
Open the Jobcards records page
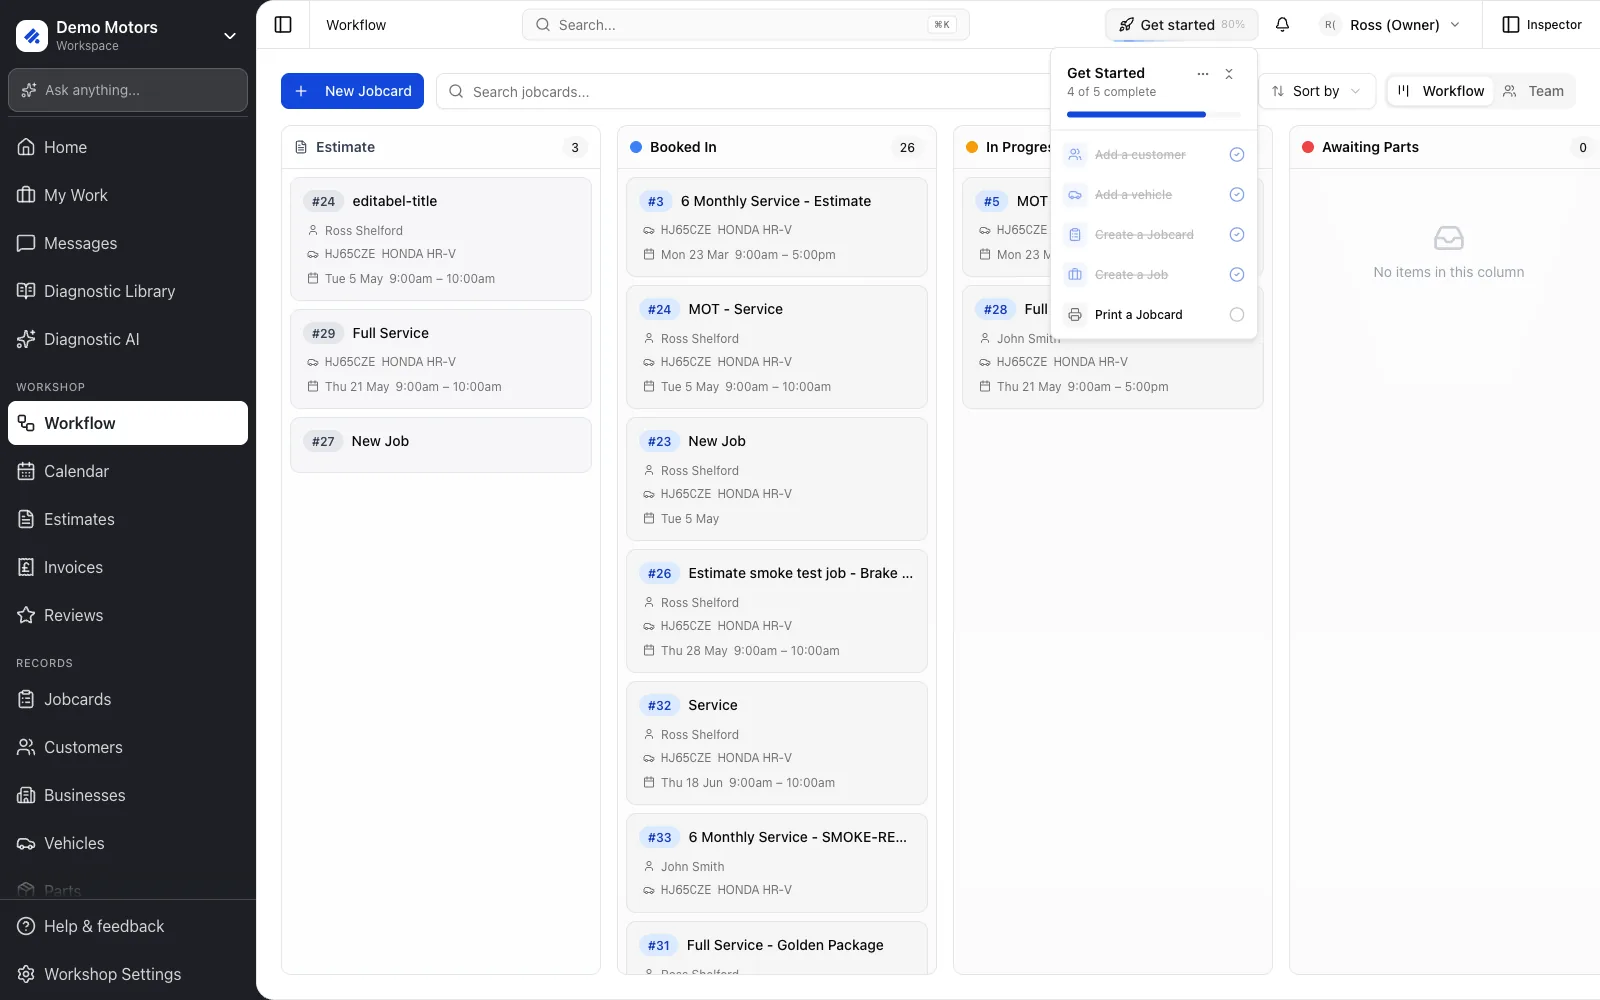pos(128,699)
